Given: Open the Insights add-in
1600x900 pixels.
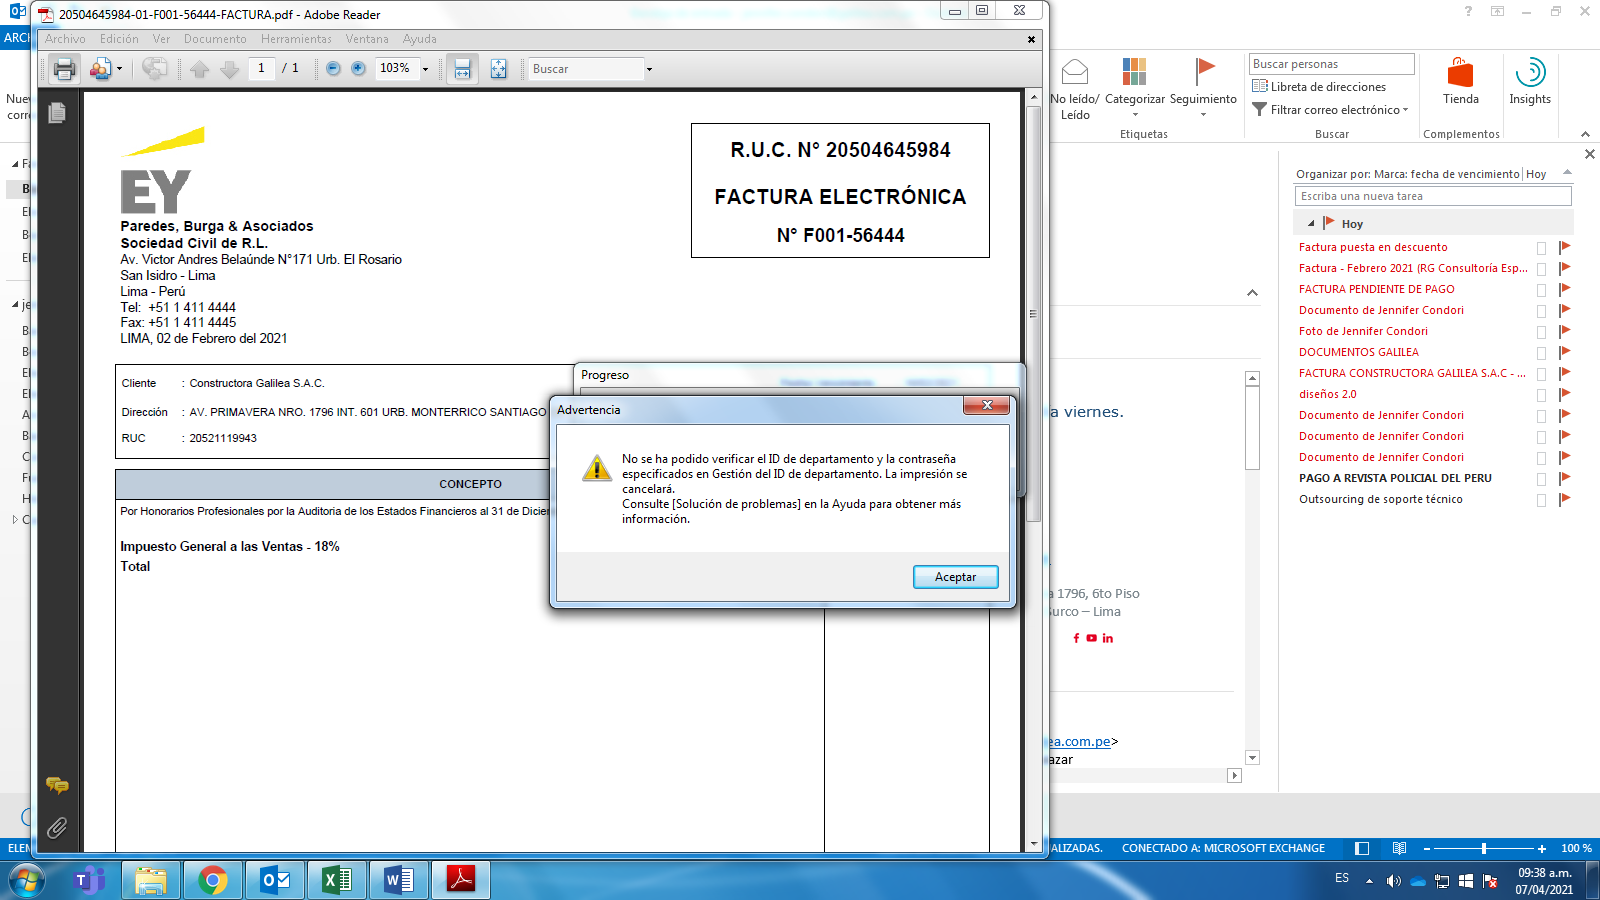Looking at the screenshot, I should click(x=1529, y=80).
